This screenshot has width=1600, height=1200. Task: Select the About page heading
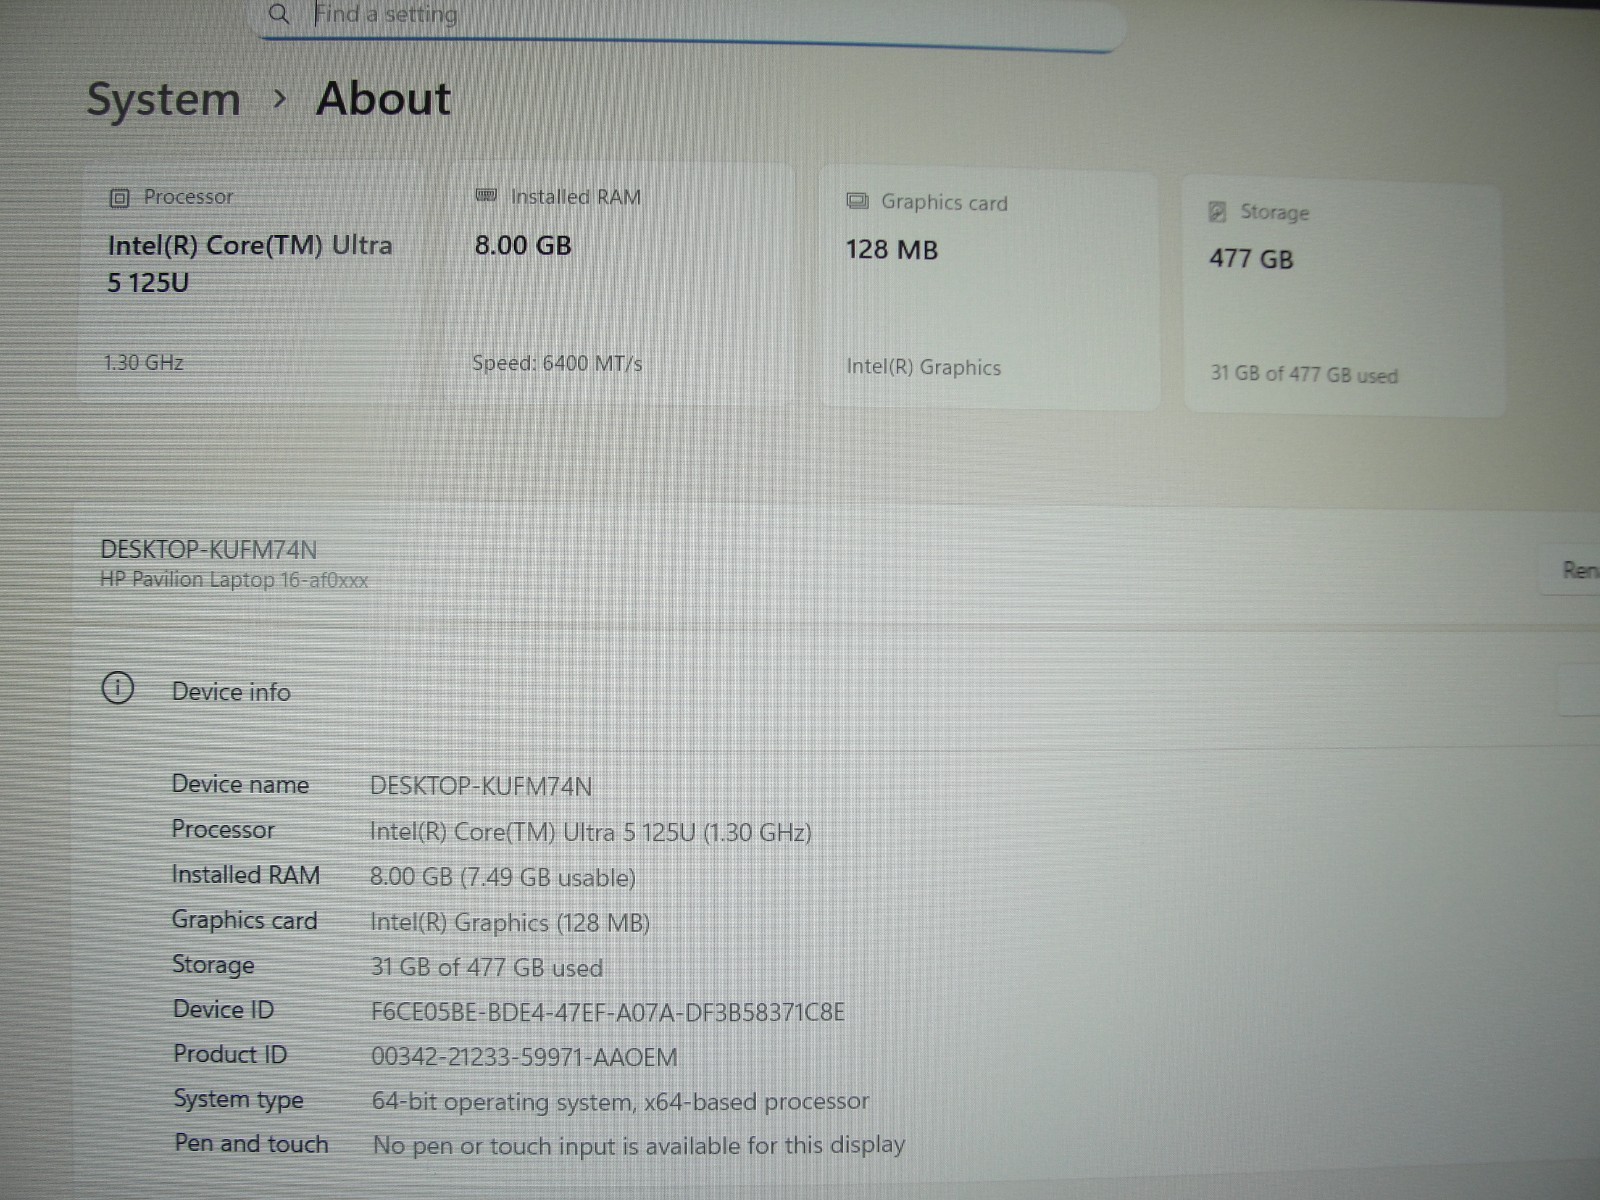(x=384, y=99)
